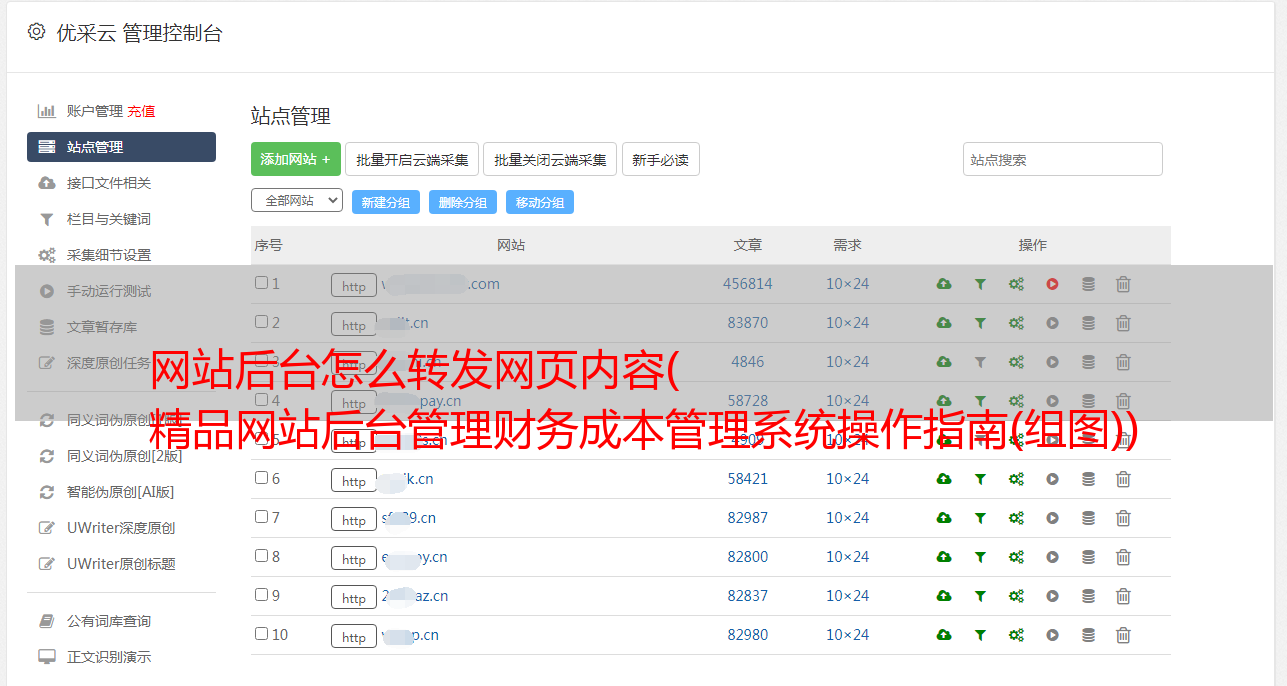Click article count 82987
The image size is (1287, 686).
pyautogui.click(x=748, y=518)
